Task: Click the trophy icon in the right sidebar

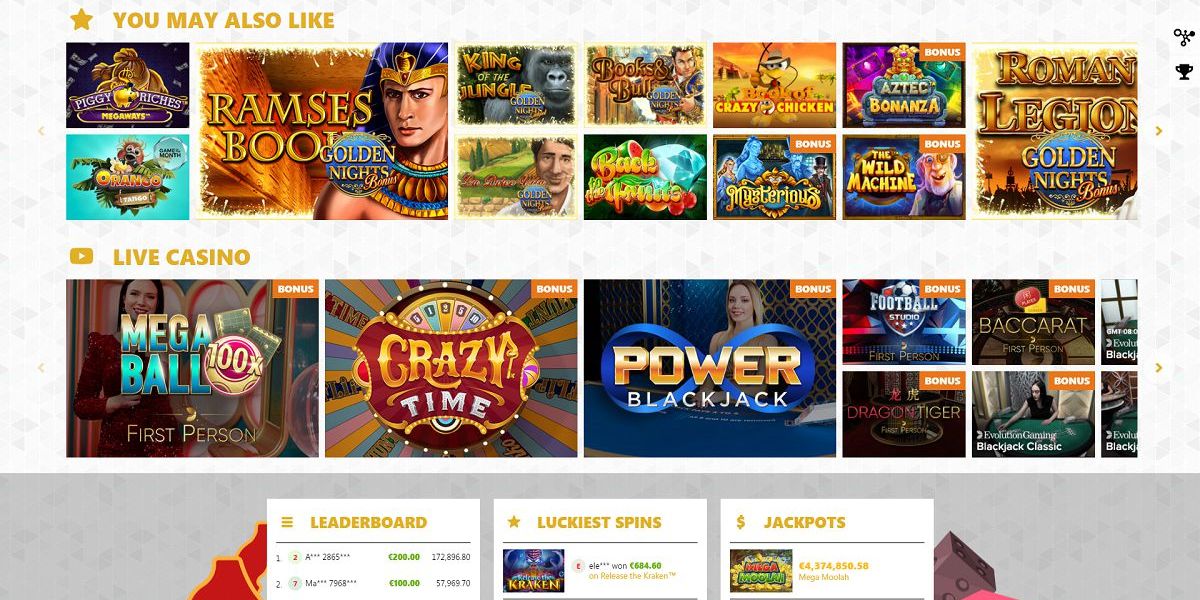Action: click(1184, 72)
